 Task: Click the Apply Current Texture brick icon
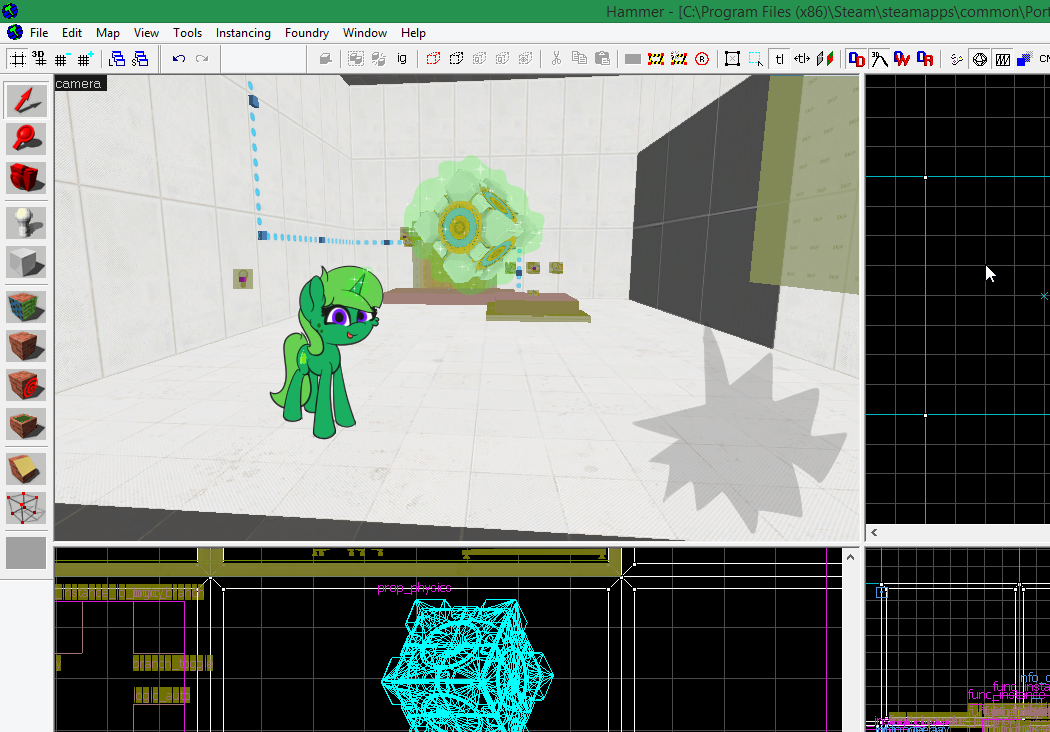click(26, 346)
